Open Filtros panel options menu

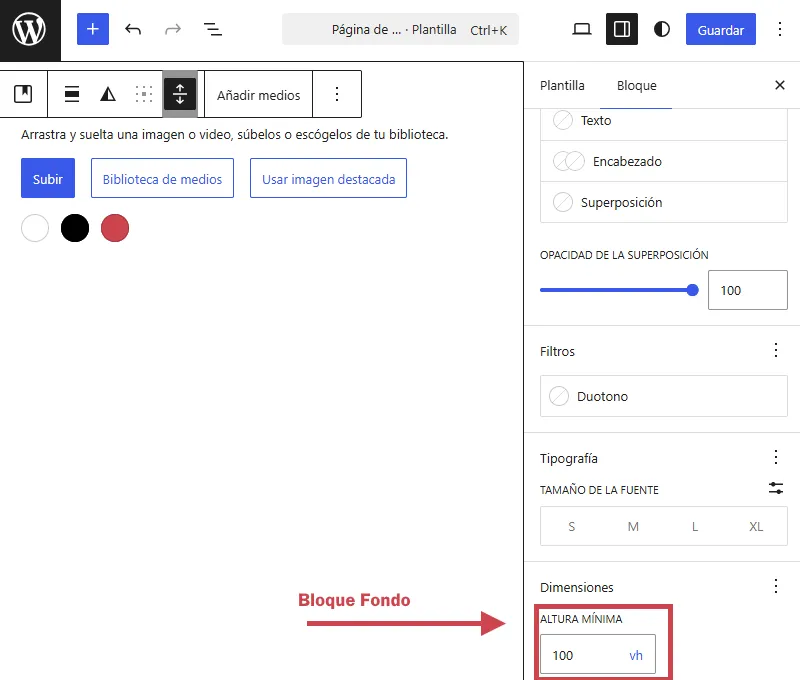[x=776, y=350]
